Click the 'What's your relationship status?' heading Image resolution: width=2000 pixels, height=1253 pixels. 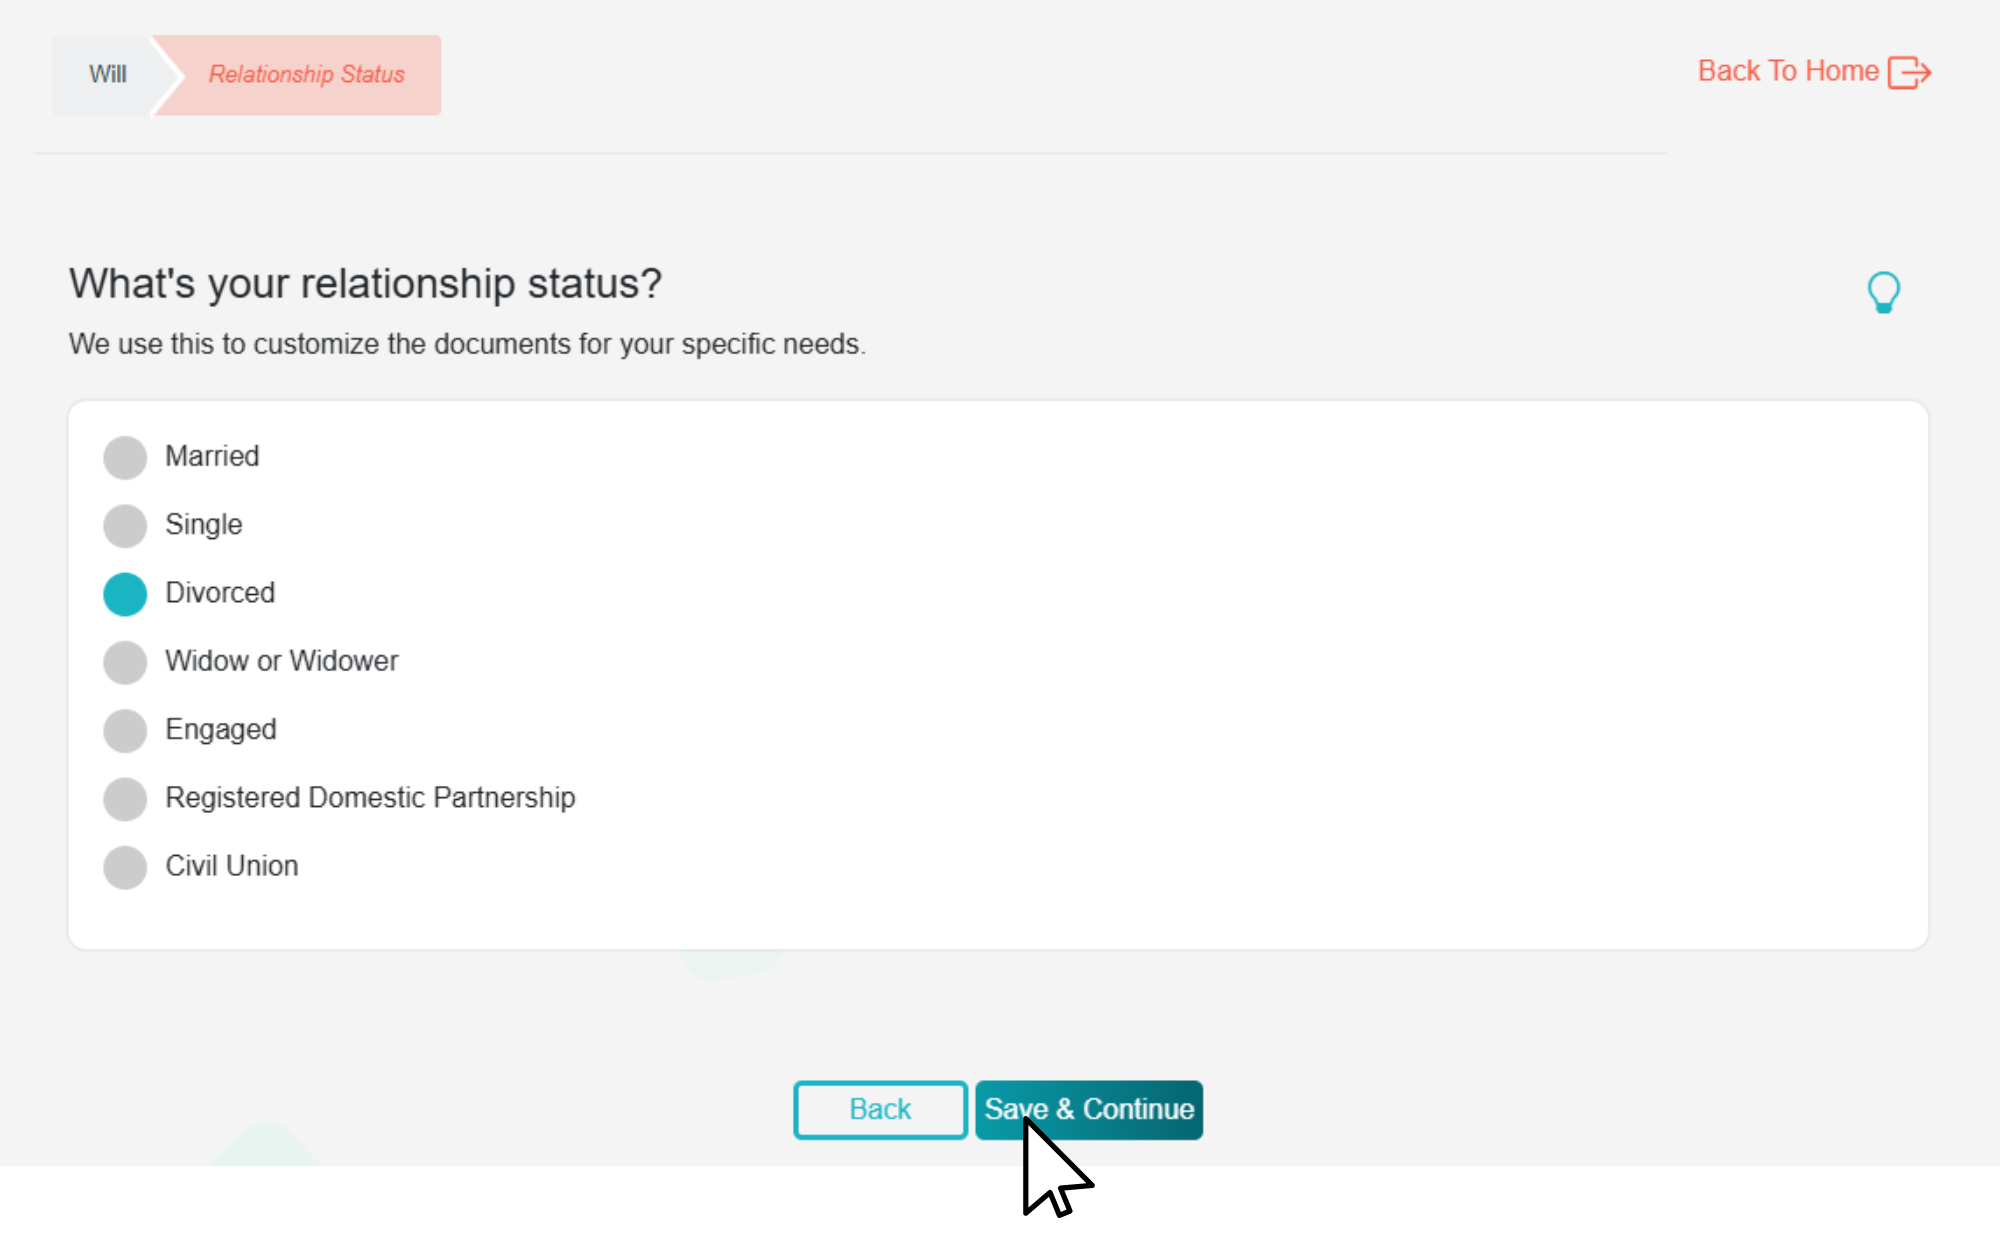[x=365, y=284]
